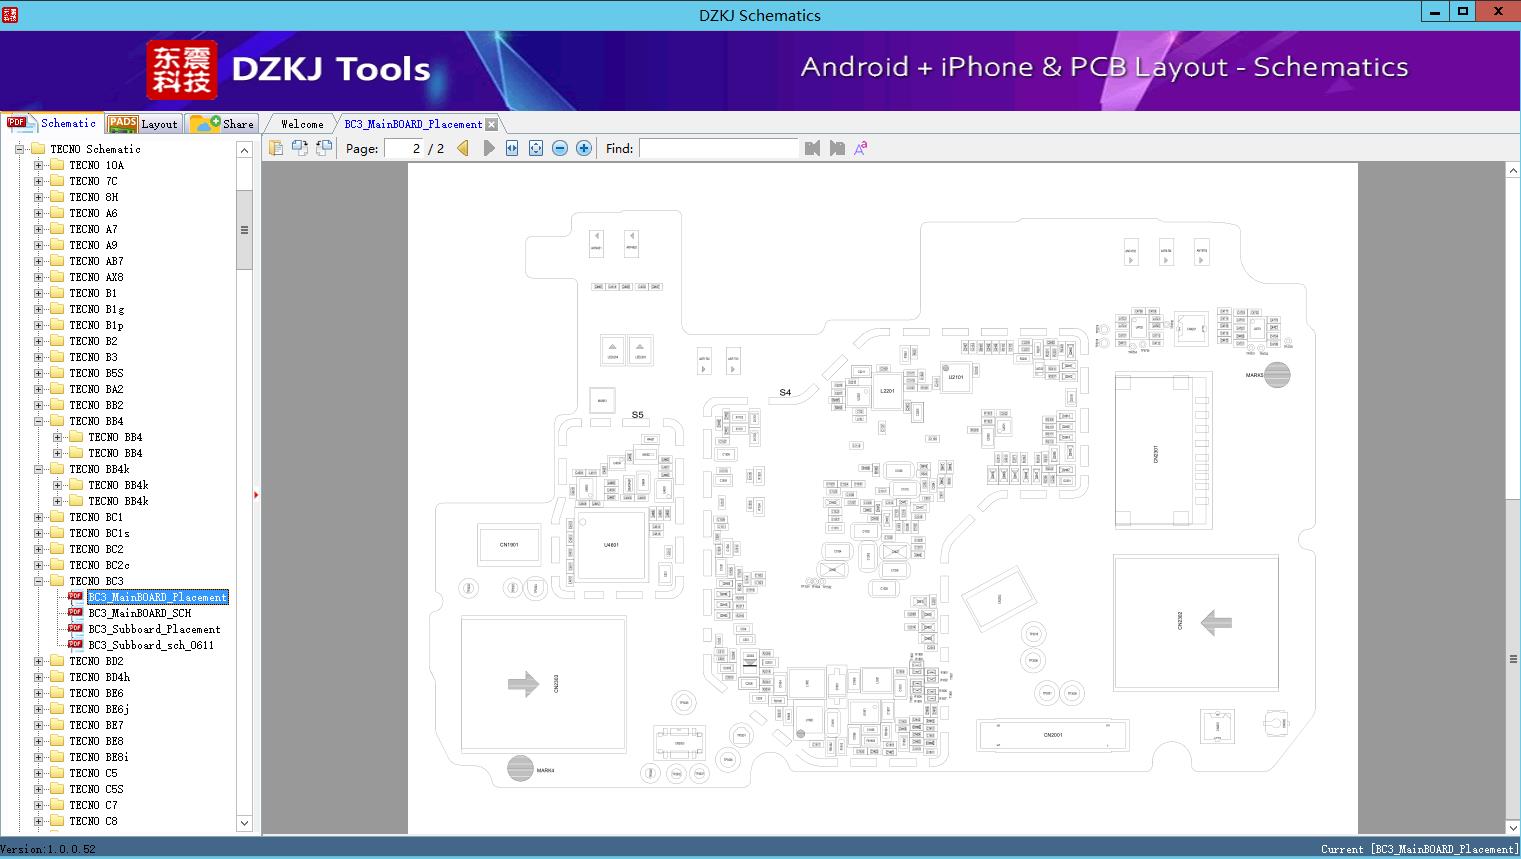Click the tree panel scrollbar thumb

click(244, 229)
